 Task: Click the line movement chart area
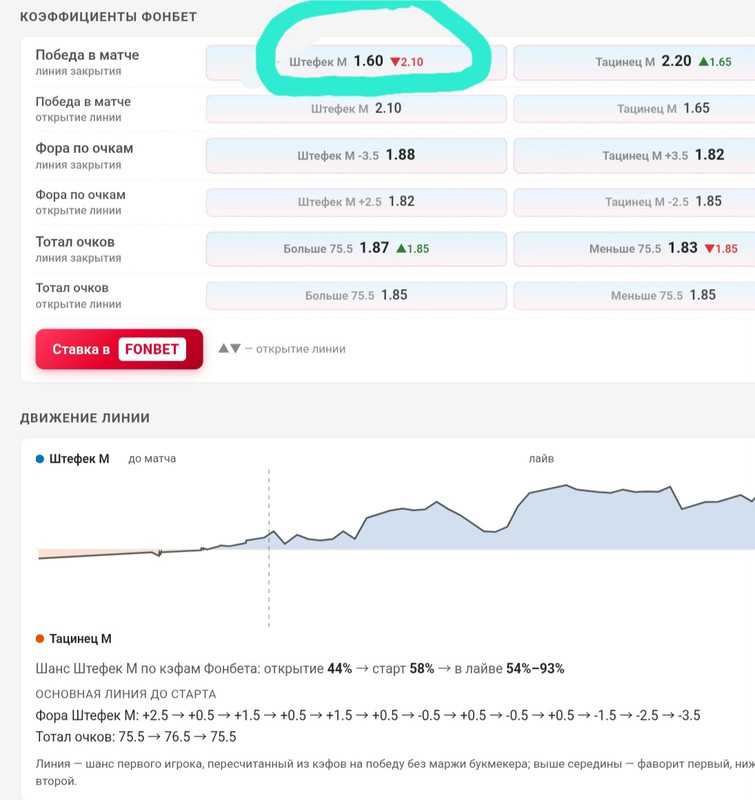pos(396,548)
